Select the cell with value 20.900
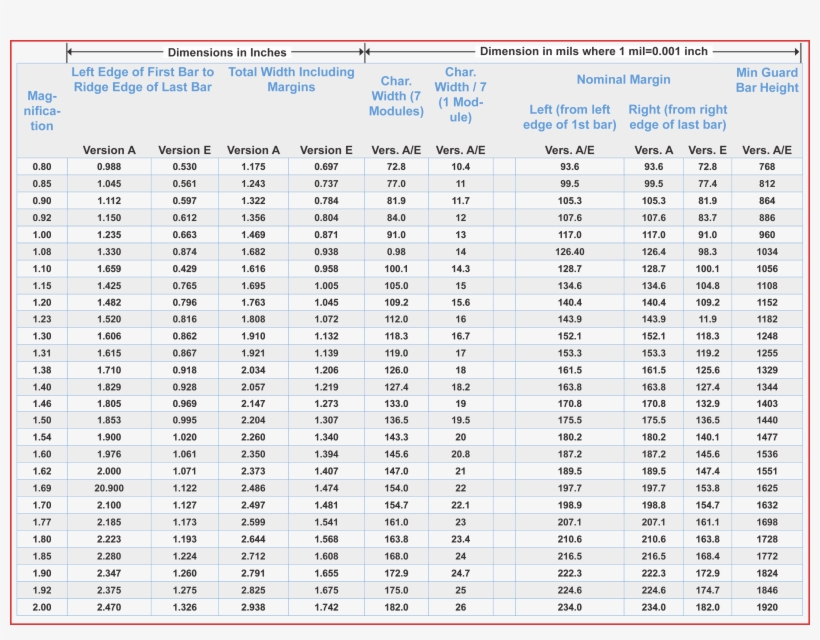This screenshot has width=820, height=640. coord(109,488)
